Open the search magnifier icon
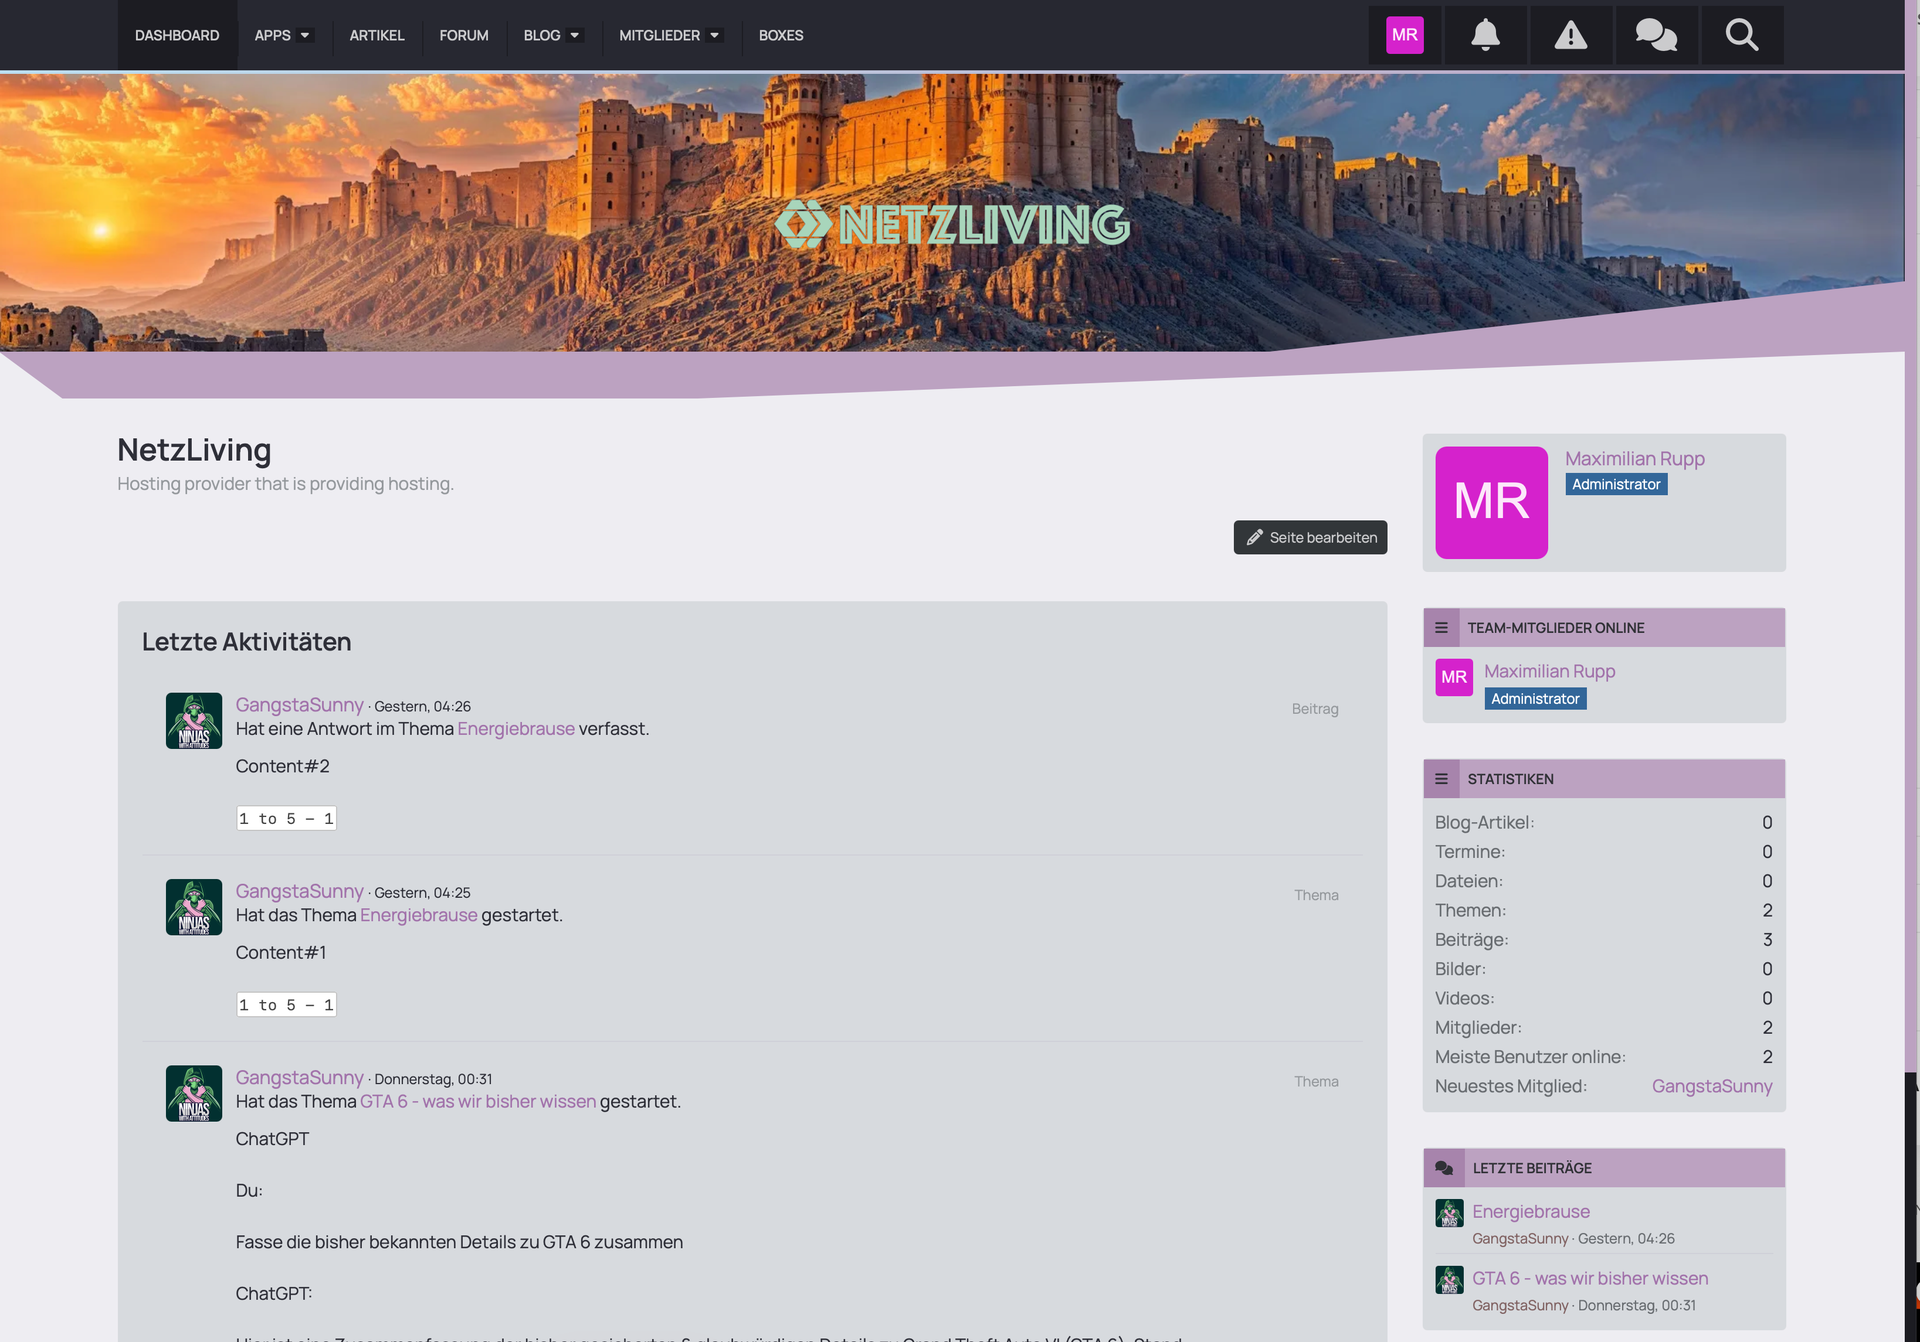1920x1342 pixels. tap(1741, 35)
